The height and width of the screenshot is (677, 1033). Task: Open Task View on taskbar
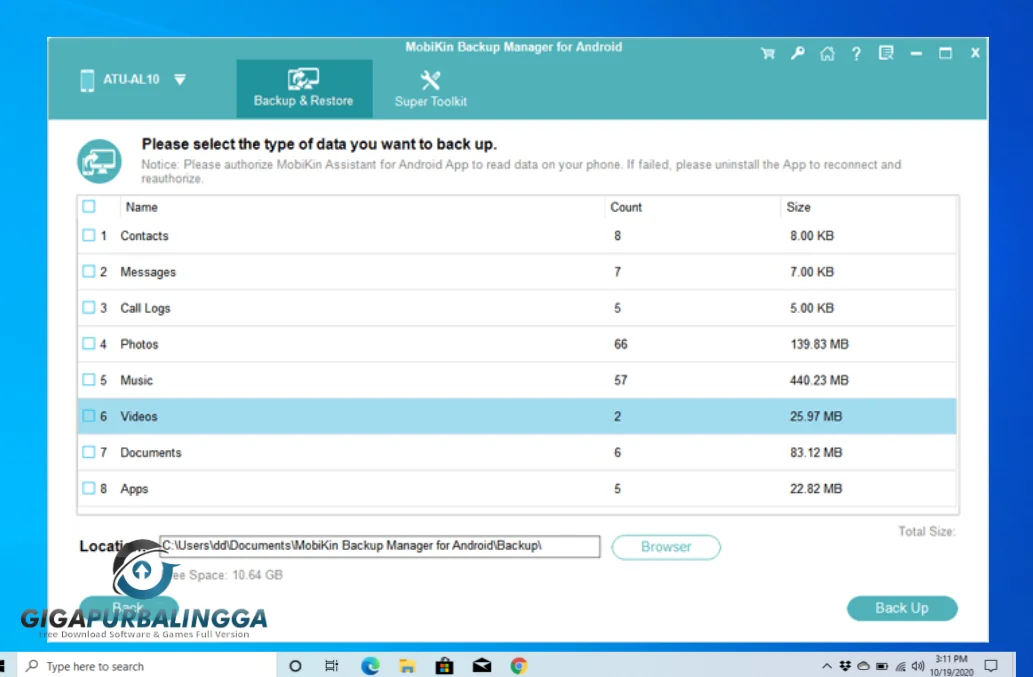click(x=332, y=666)
